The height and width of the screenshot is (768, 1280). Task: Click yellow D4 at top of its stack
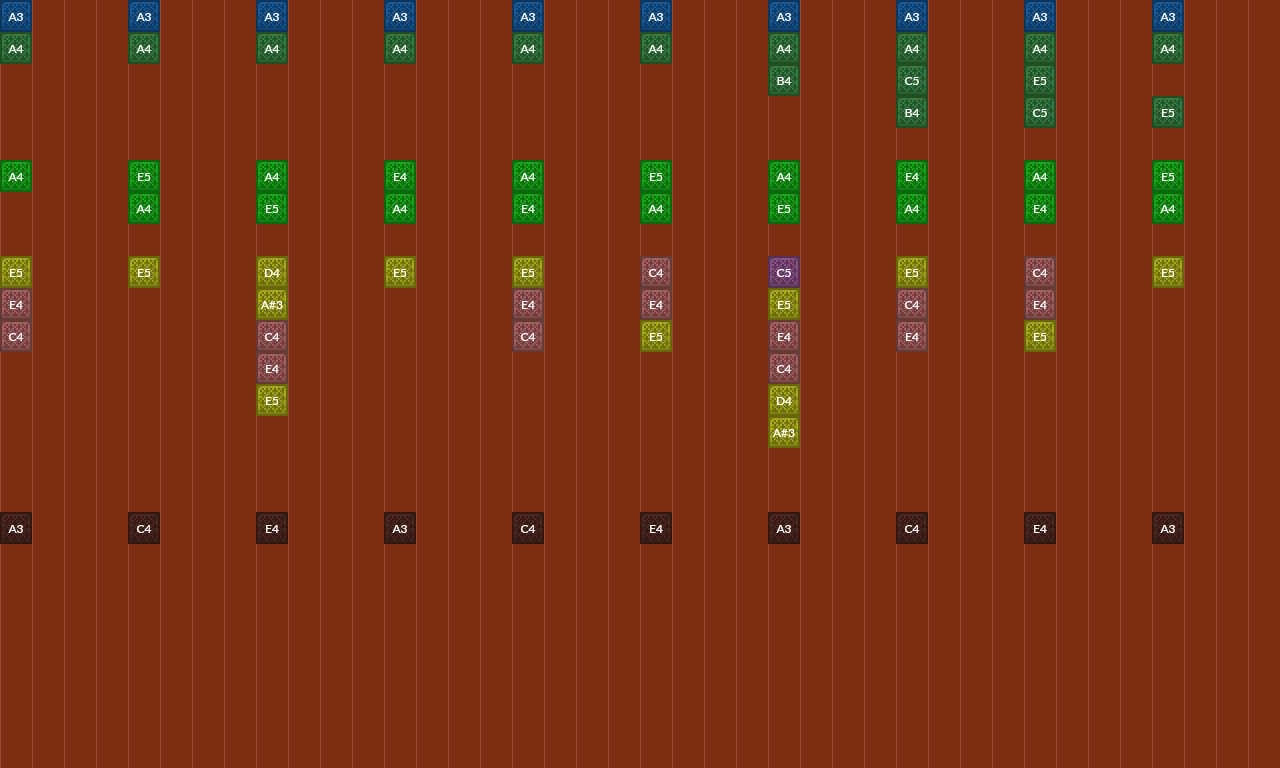pyautogui.click(x=272, y=272)
